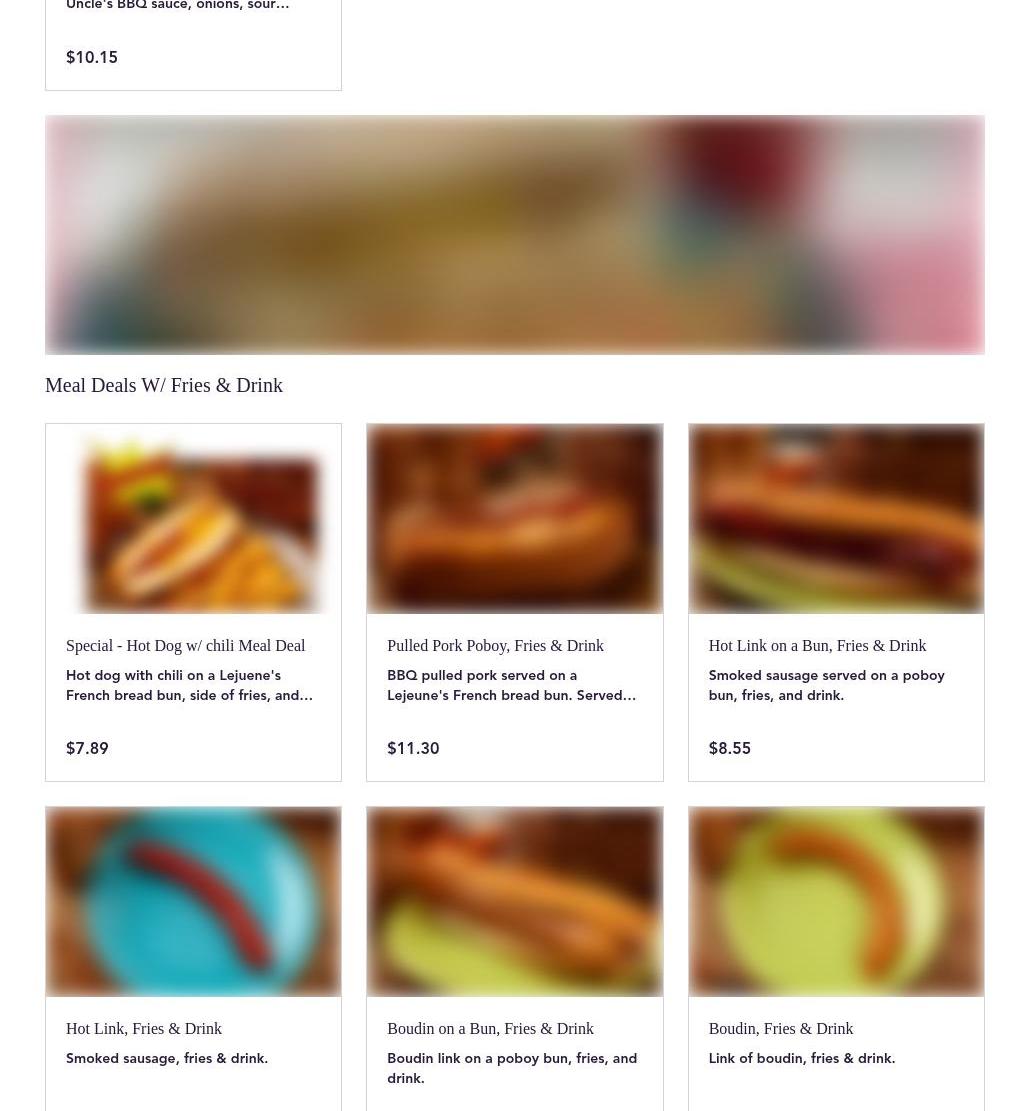
Task: Select the $8.55 hot link meal price
Action: point(730,748)
